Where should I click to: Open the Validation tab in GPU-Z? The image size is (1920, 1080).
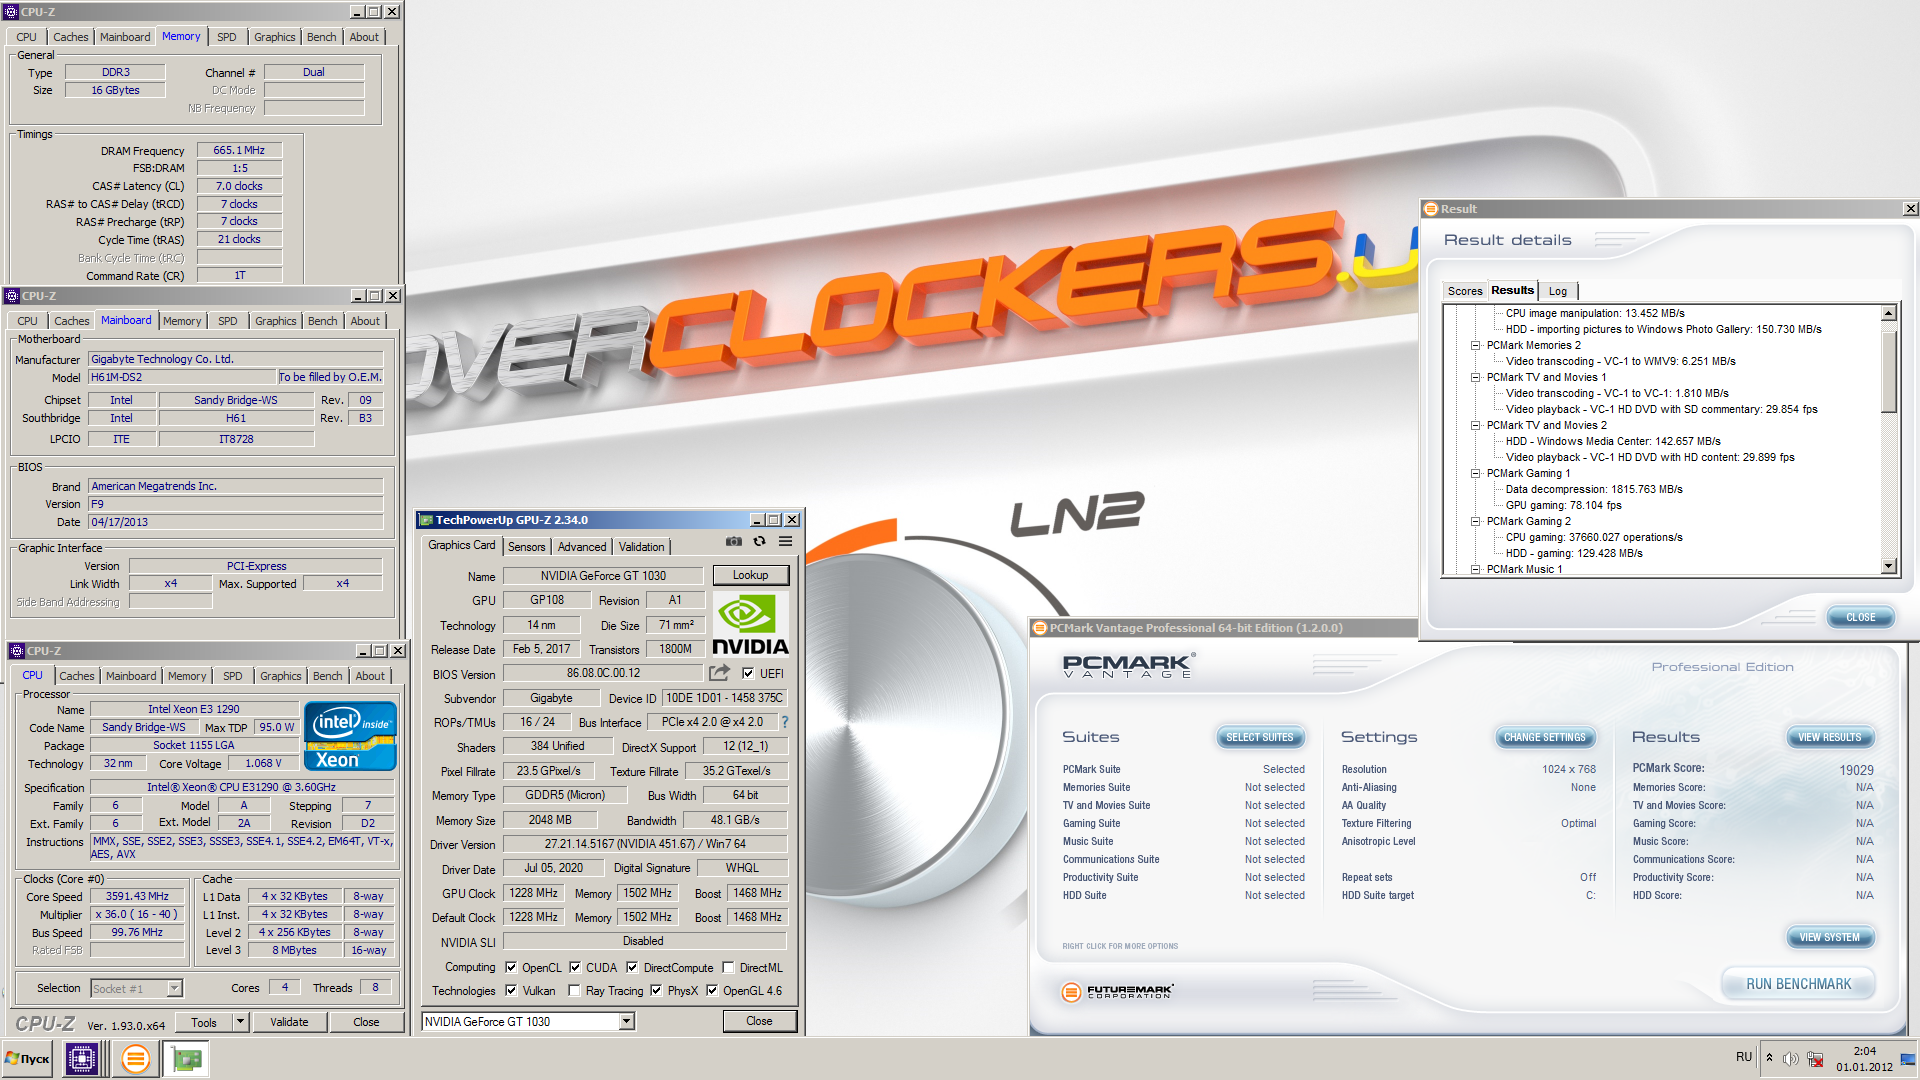point(641,547)
